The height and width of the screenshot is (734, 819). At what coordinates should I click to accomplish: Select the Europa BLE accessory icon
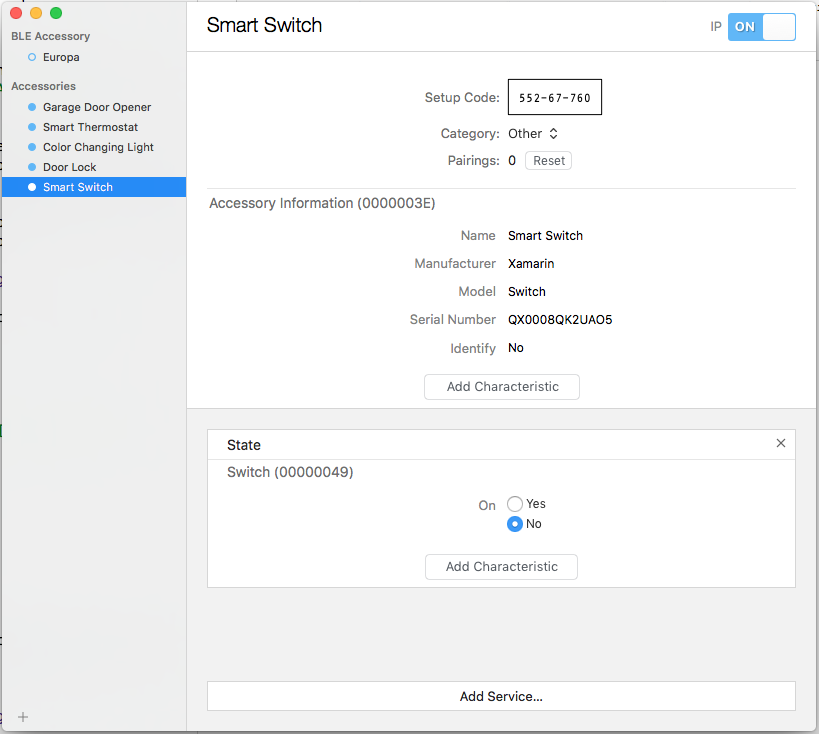pos(34,57)
